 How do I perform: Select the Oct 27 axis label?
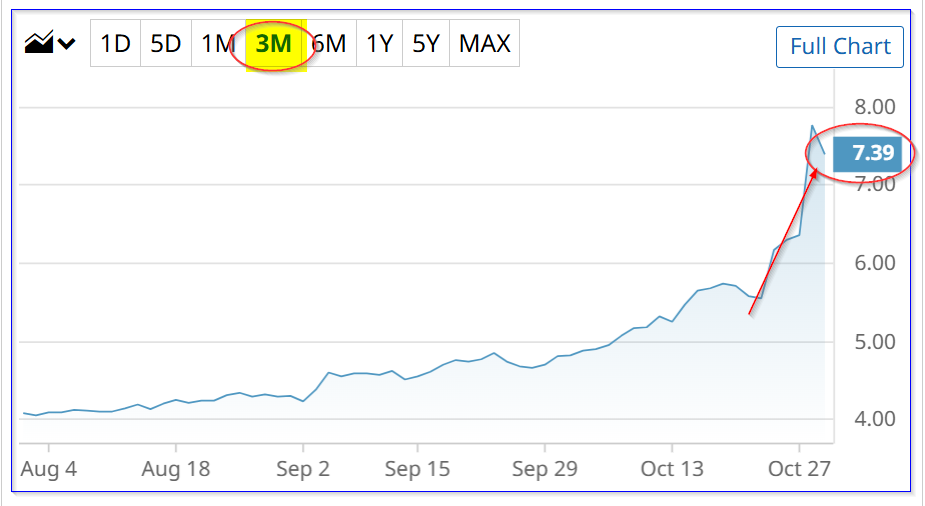[x=800, y=468]
